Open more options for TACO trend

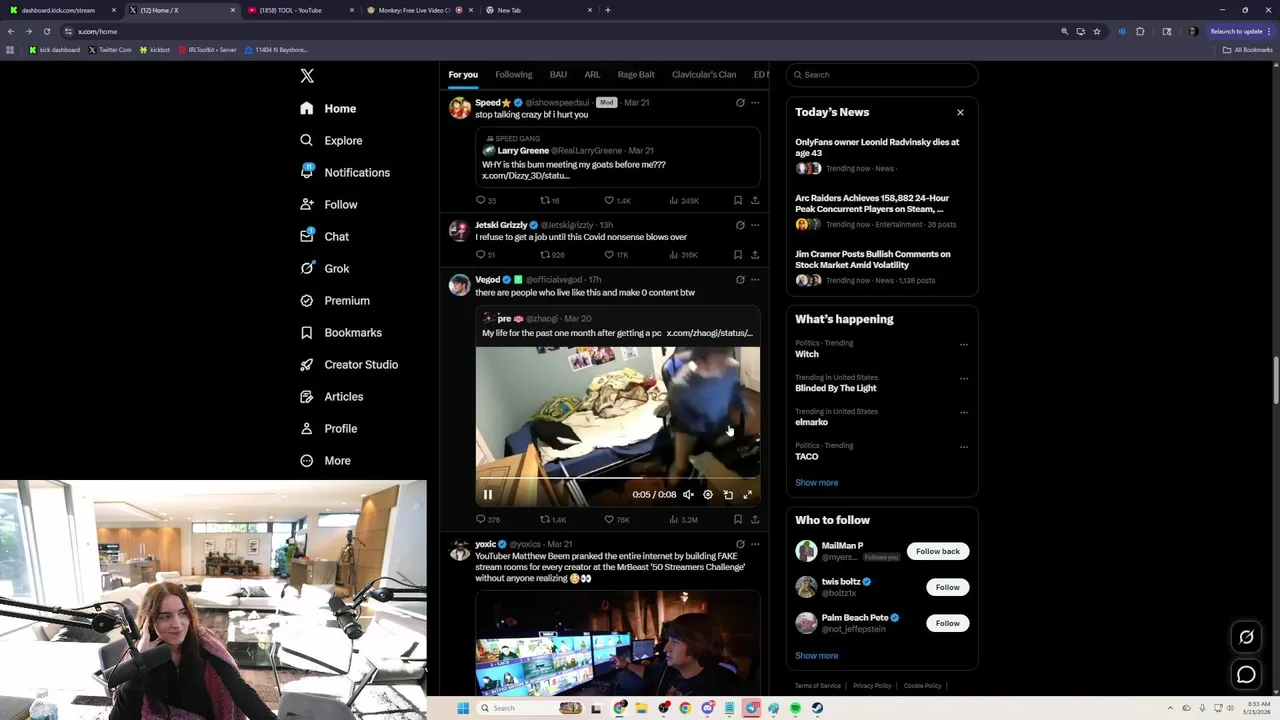964,447
